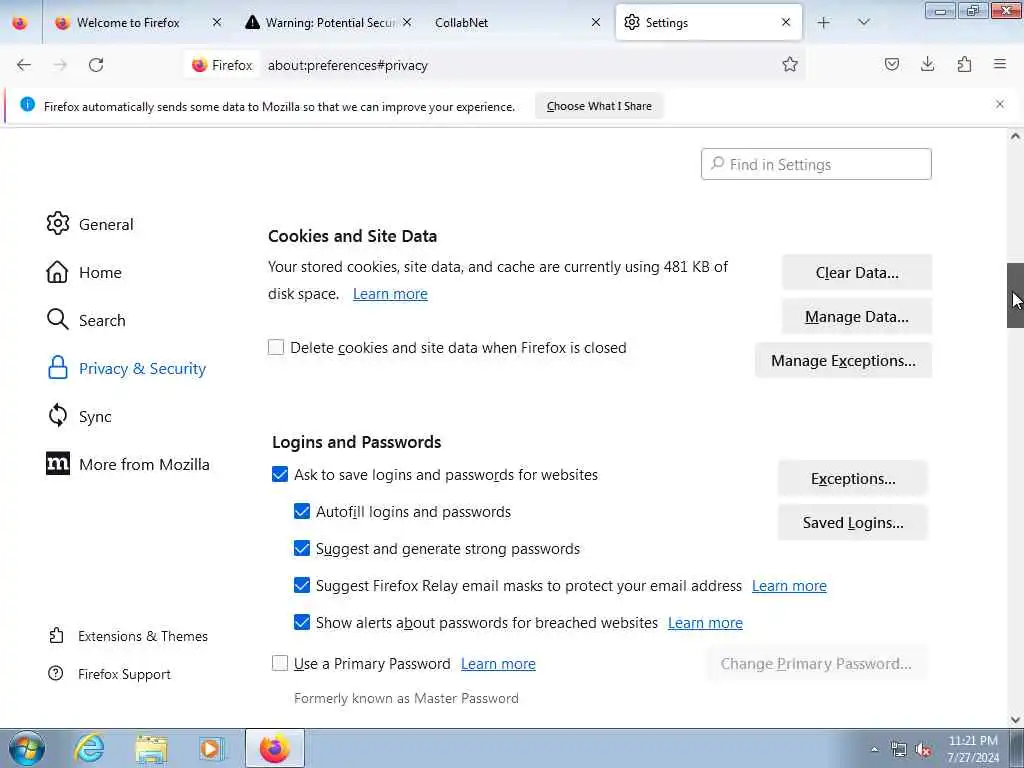Open More from Mozilla category
1024x768 pixels.
128,464
